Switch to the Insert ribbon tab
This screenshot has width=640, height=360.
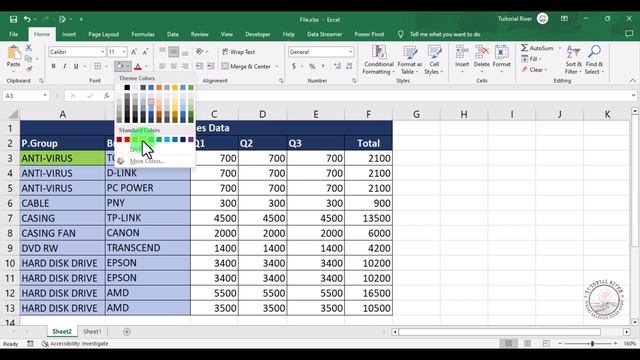69,34
